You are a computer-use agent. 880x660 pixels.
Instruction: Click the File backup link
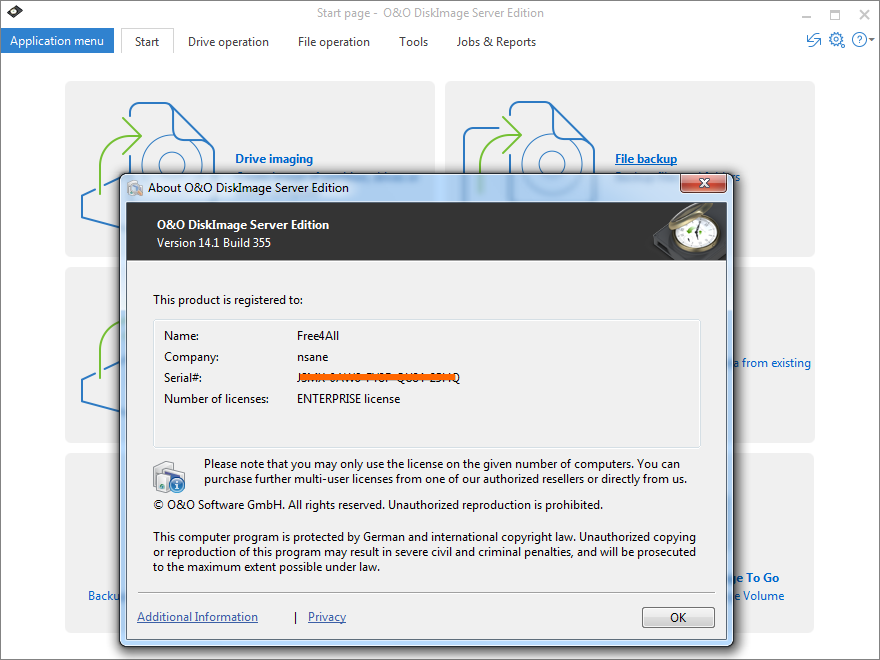pyautogui.click(x=646, y=159)
